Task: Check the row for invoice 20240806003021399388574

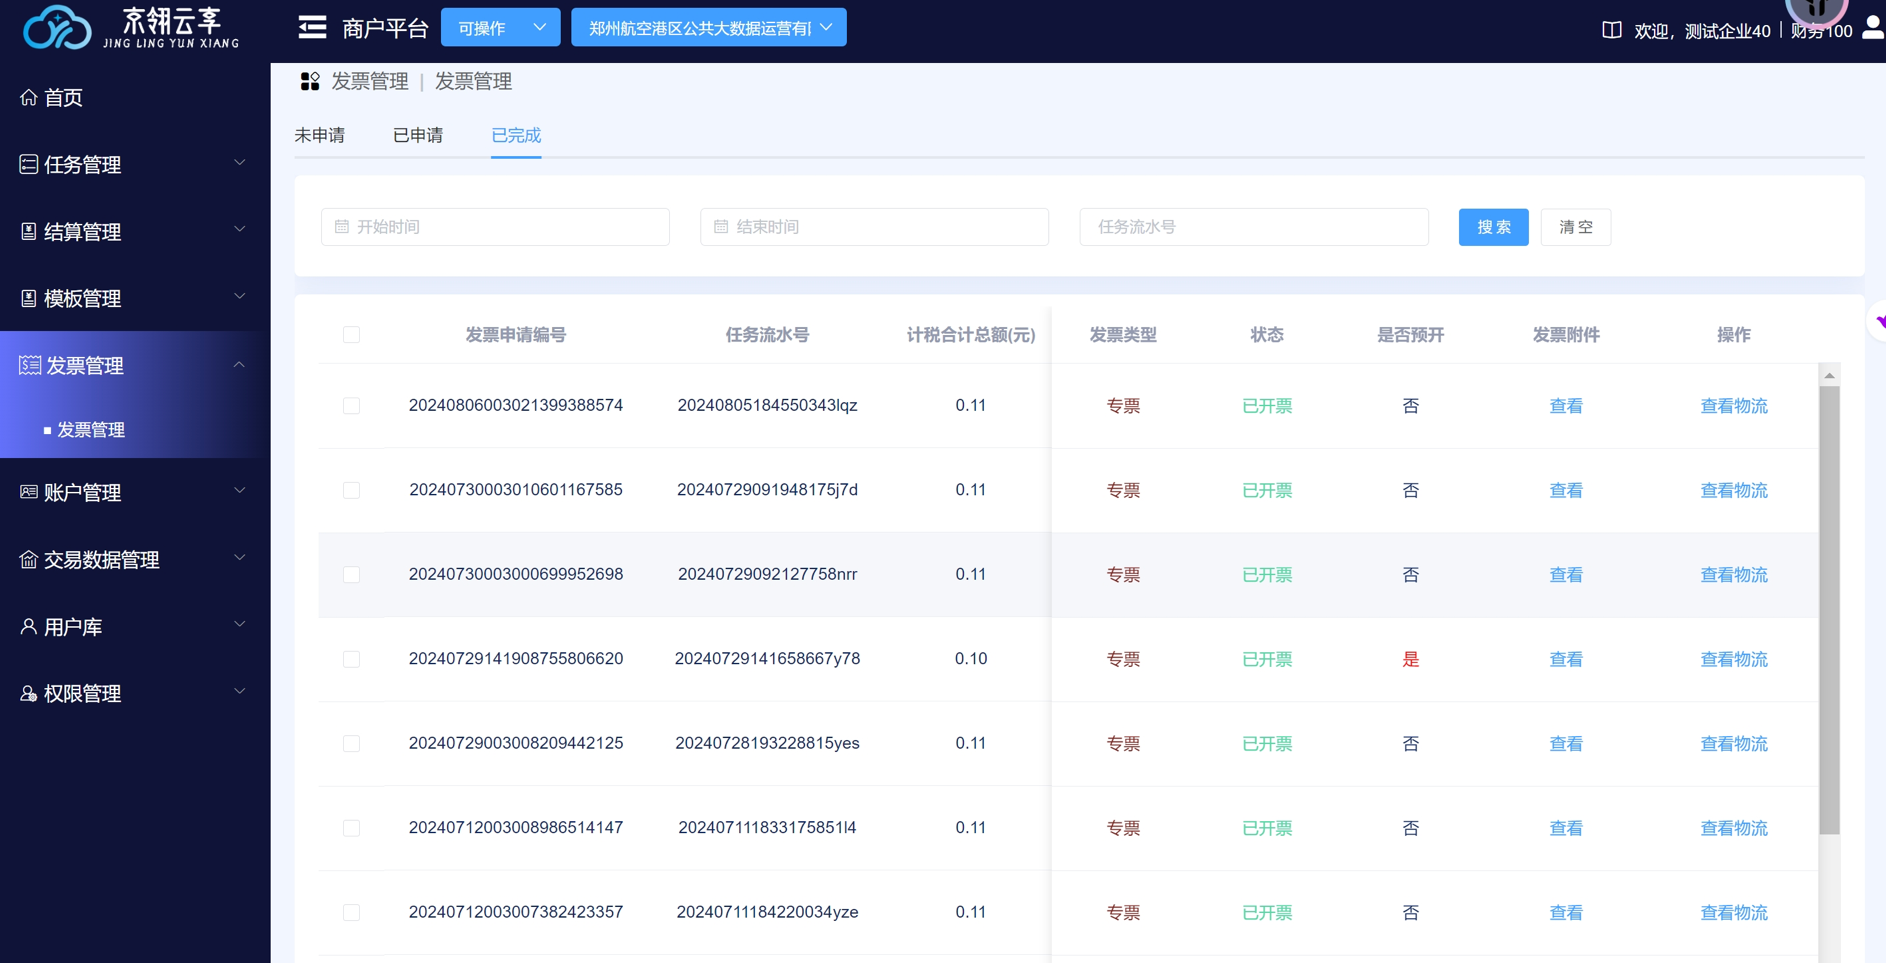Action: click(x=351, y=406)
